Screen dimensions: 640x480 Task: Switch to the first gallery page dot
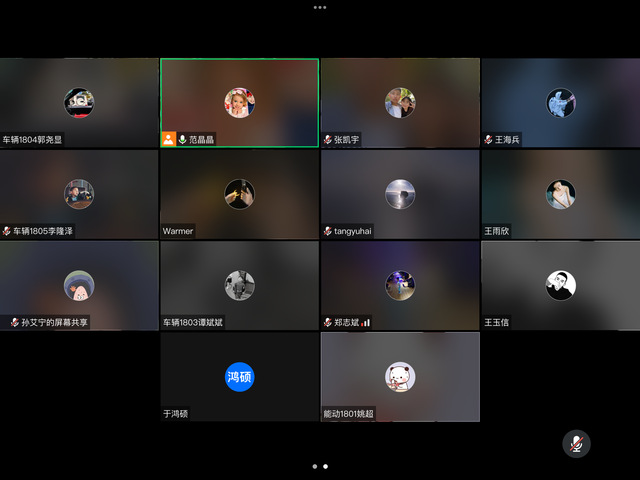(314, 466)
